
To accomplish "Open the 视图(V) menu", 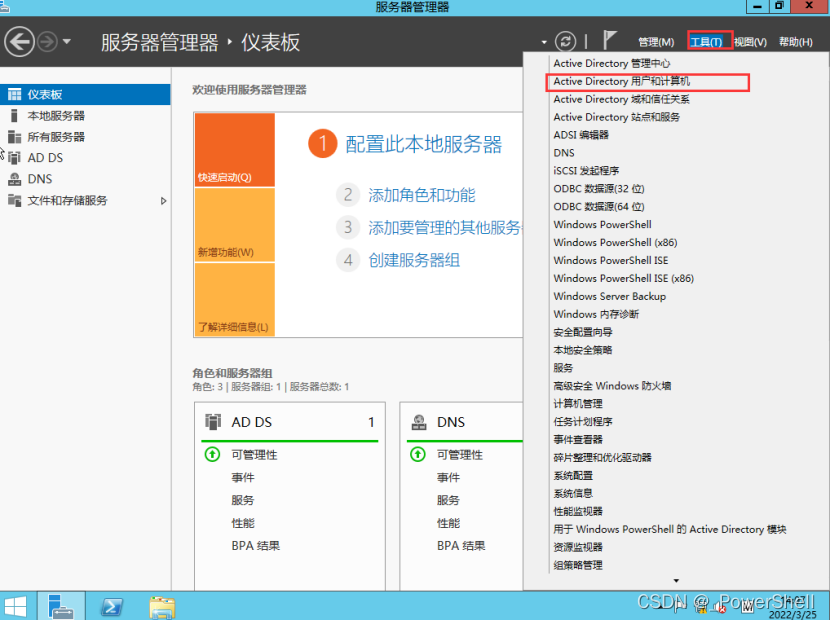I will [x=750, y=42].
